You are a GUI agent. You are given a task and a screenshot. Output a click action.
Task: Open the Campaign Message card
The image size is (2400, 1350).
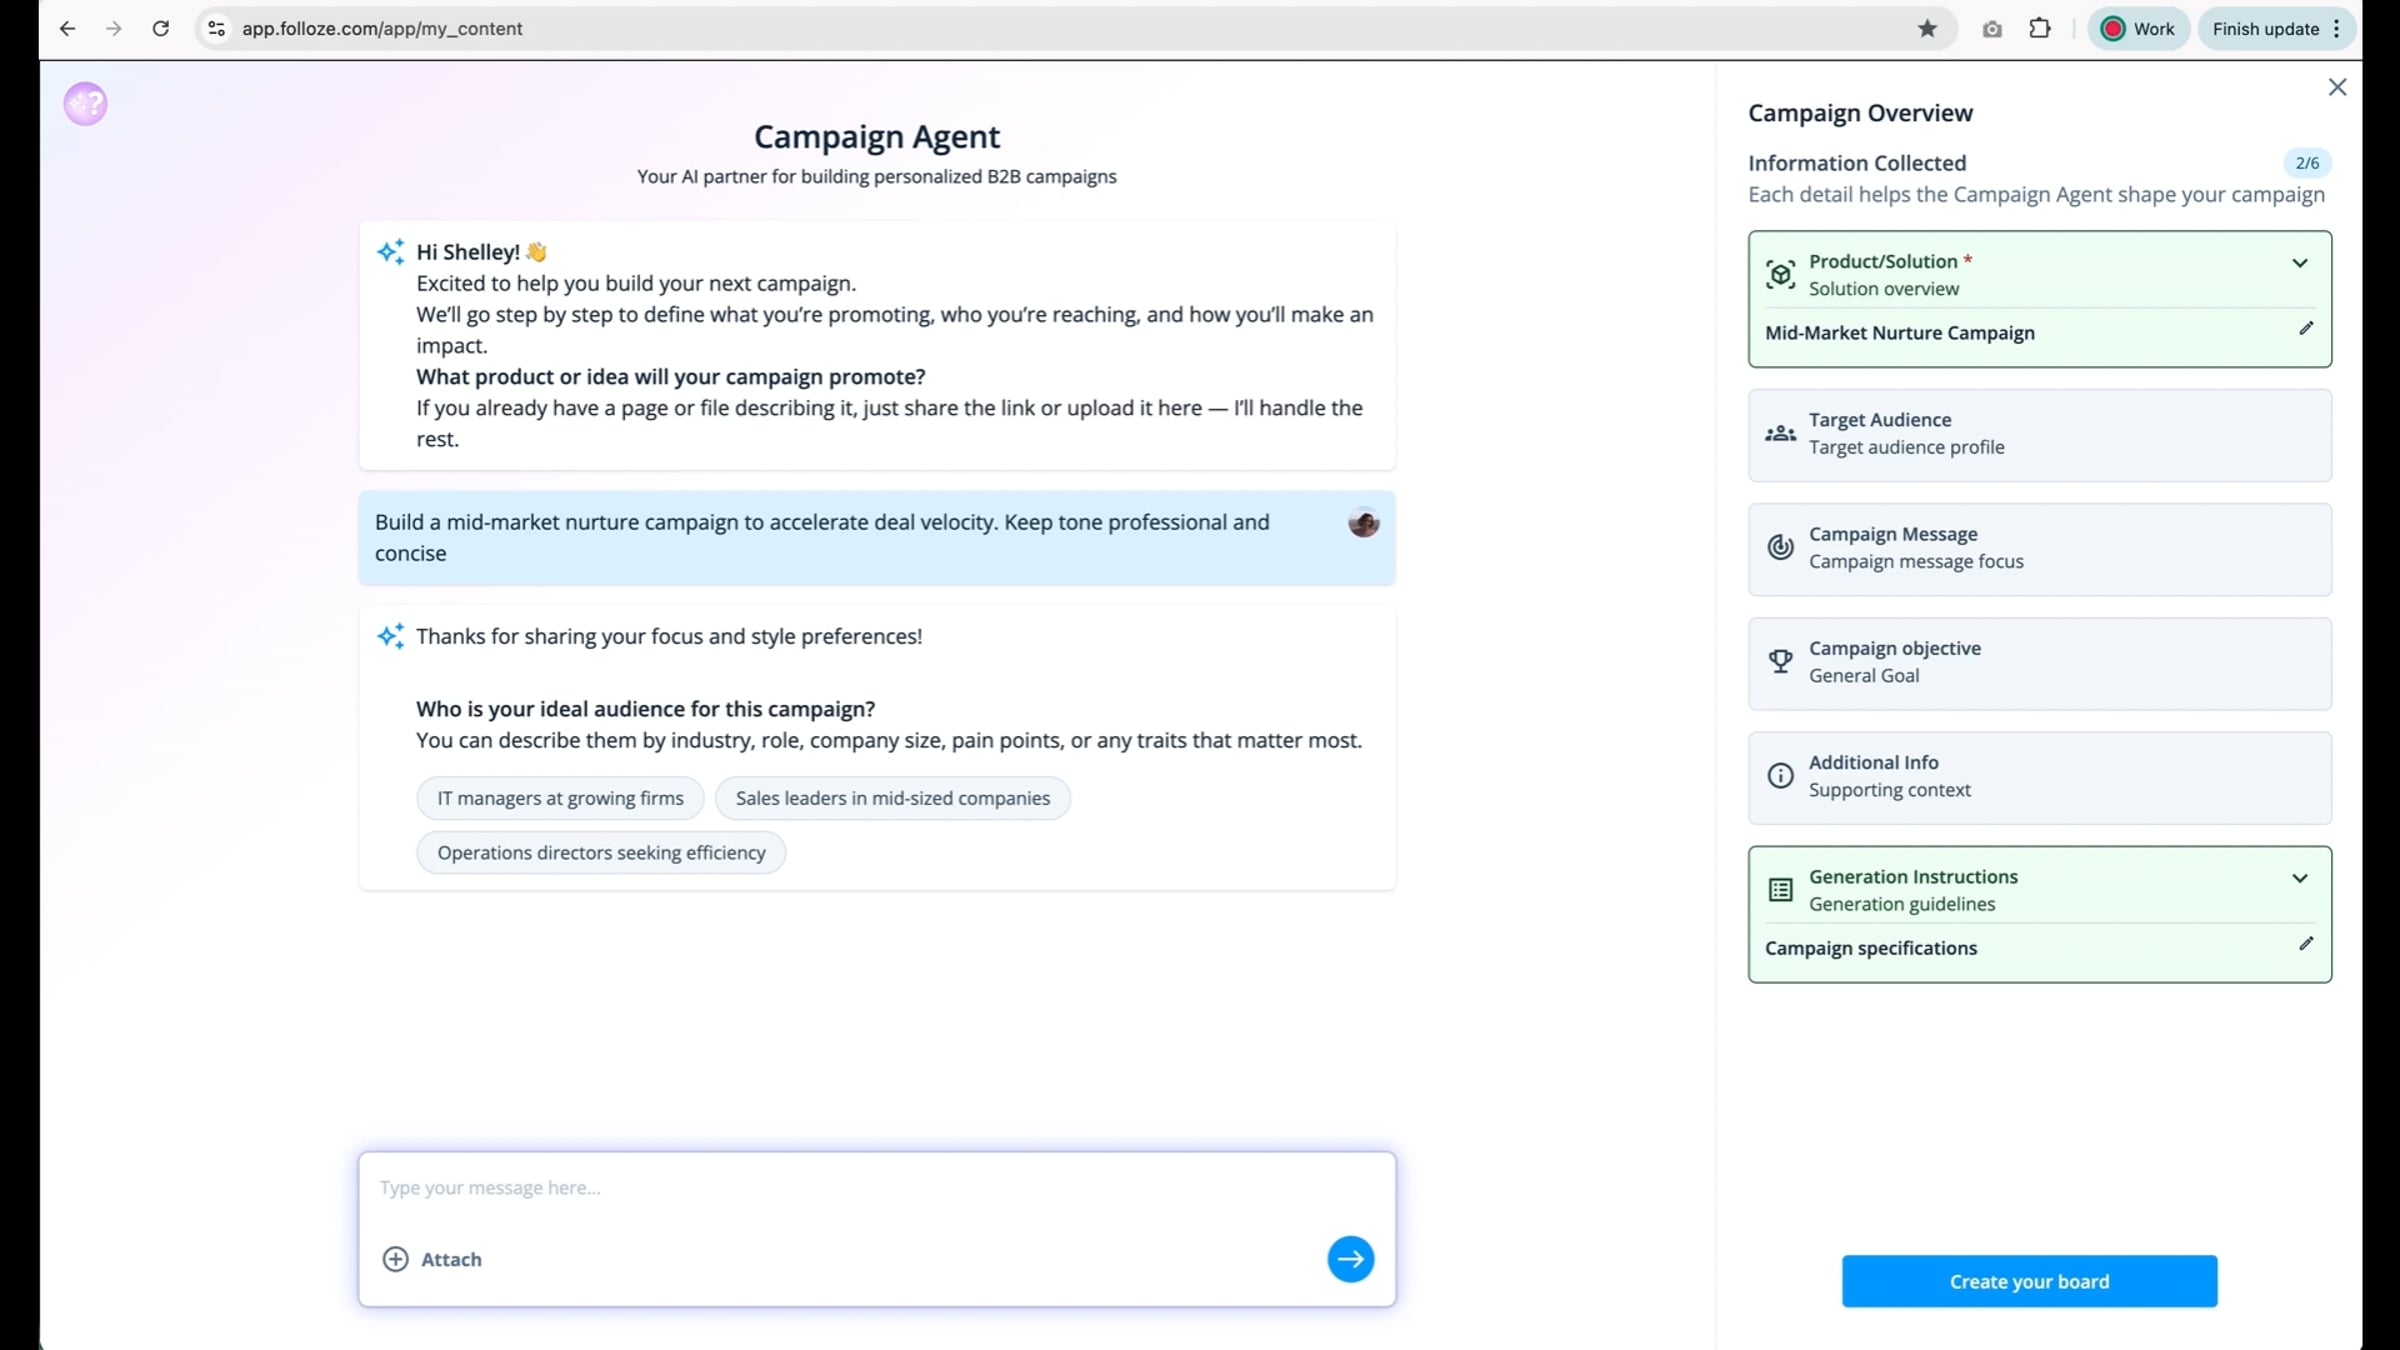click(2039, 548)
